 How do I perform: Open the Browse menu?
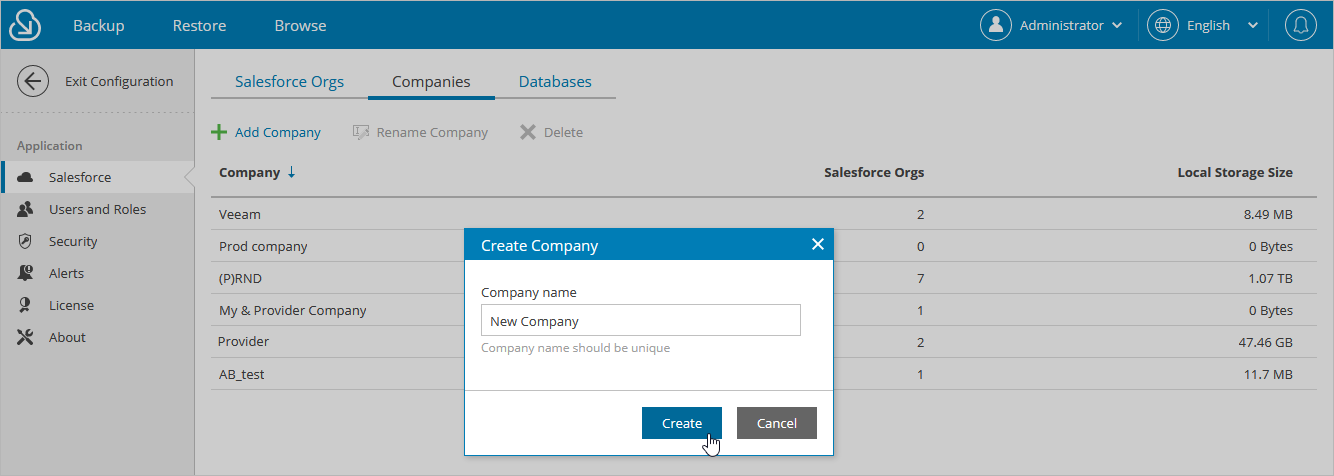pos(300,25)
